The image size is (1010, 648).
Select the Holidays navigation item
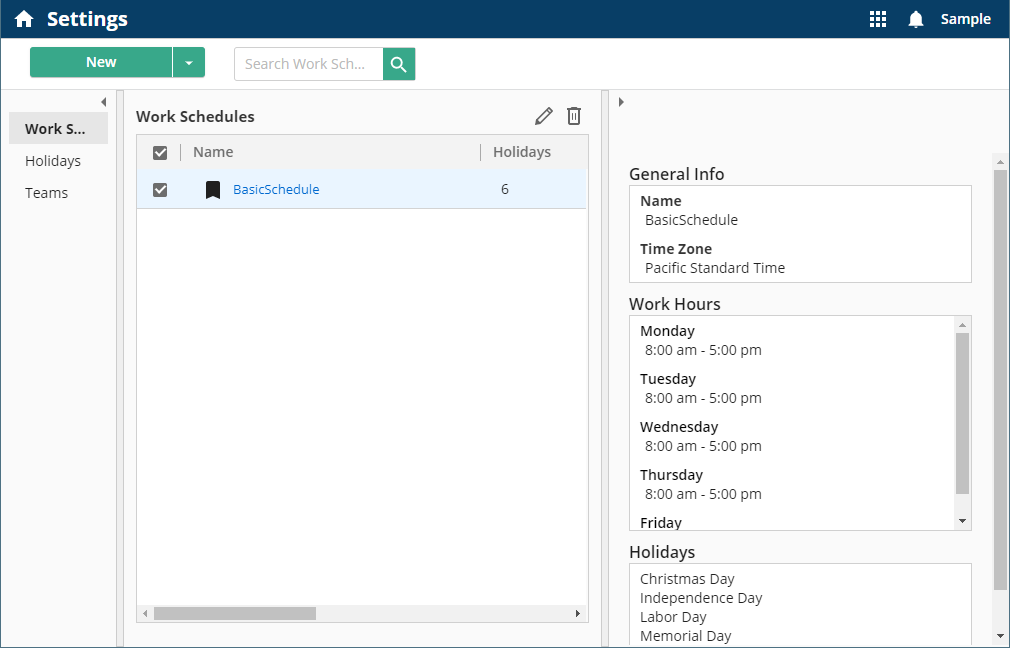pyautogui.click(x=53, y=161)
